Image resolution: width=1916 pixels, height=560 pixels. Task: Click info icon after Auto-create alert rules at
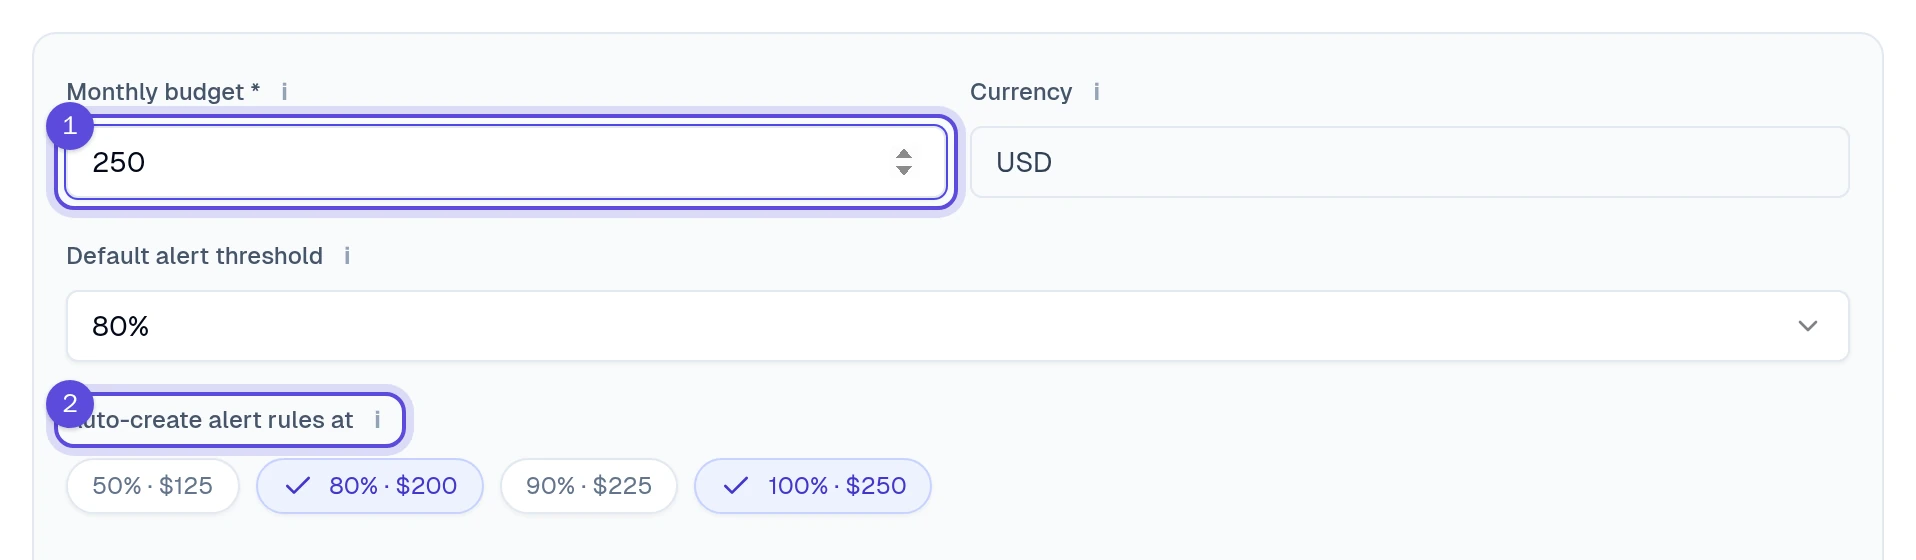point(377,420)
